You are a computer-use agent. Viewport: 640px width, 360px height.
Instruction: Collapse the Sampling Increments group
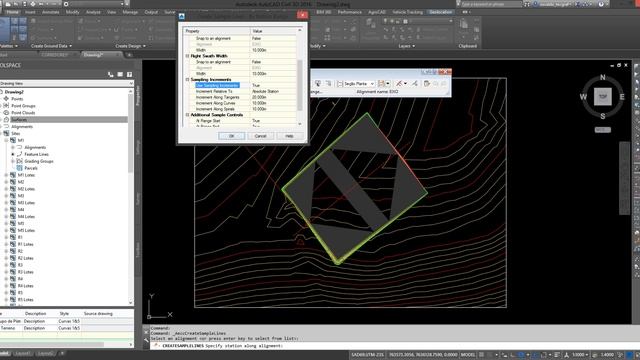187,80
